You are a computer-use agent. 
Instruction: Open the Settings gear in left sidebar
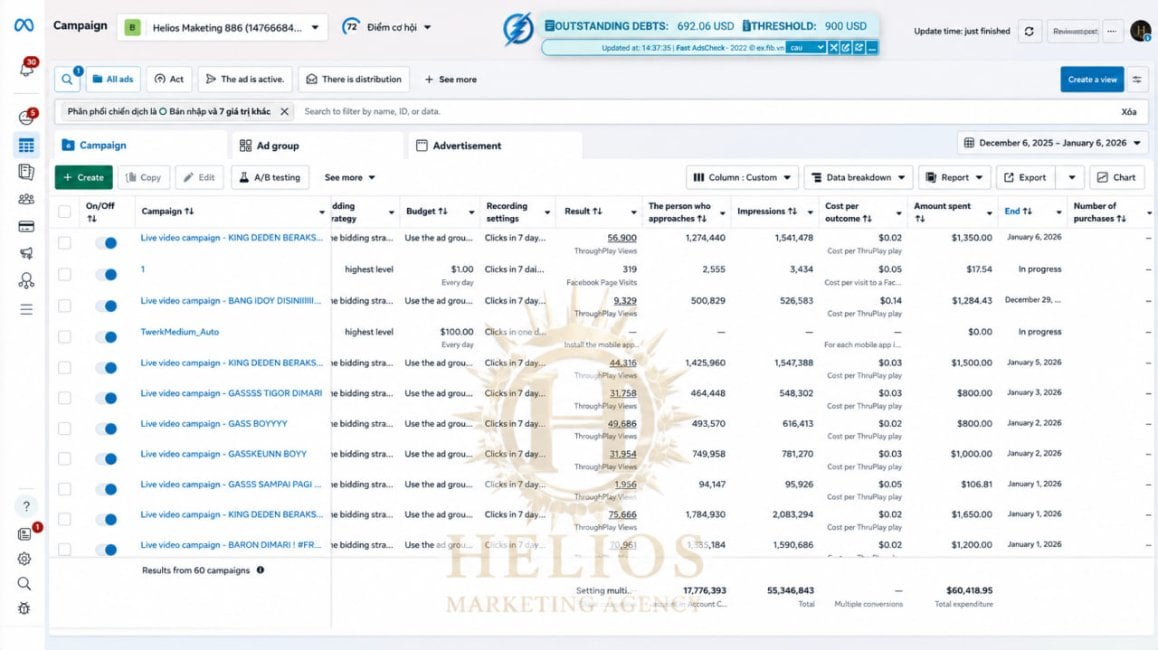(x=24, y=559)
